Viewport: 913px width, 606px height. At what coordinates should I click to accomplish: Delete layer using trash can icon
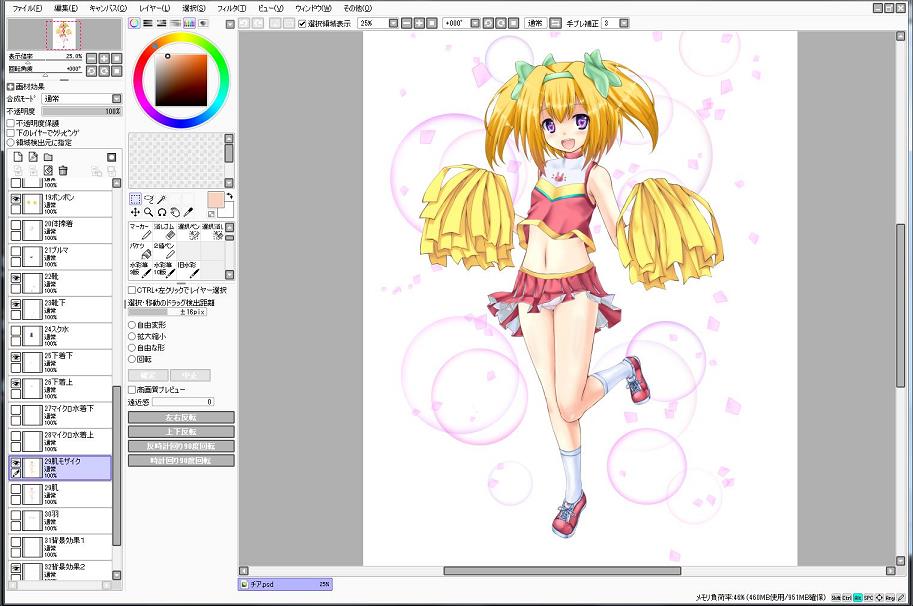[63, 171]
